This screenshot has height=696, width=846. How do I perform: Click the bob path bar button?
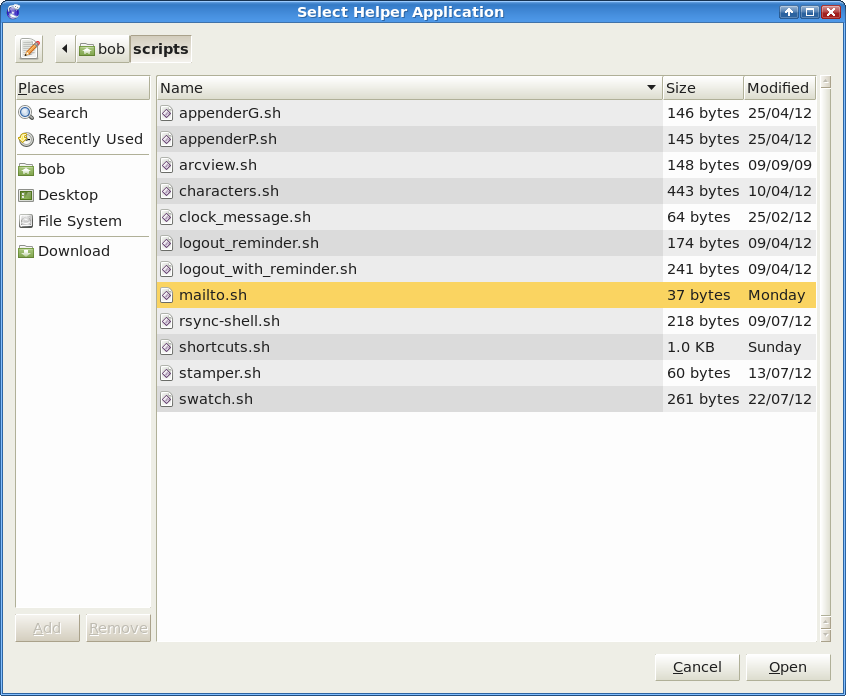pos(103,49)
